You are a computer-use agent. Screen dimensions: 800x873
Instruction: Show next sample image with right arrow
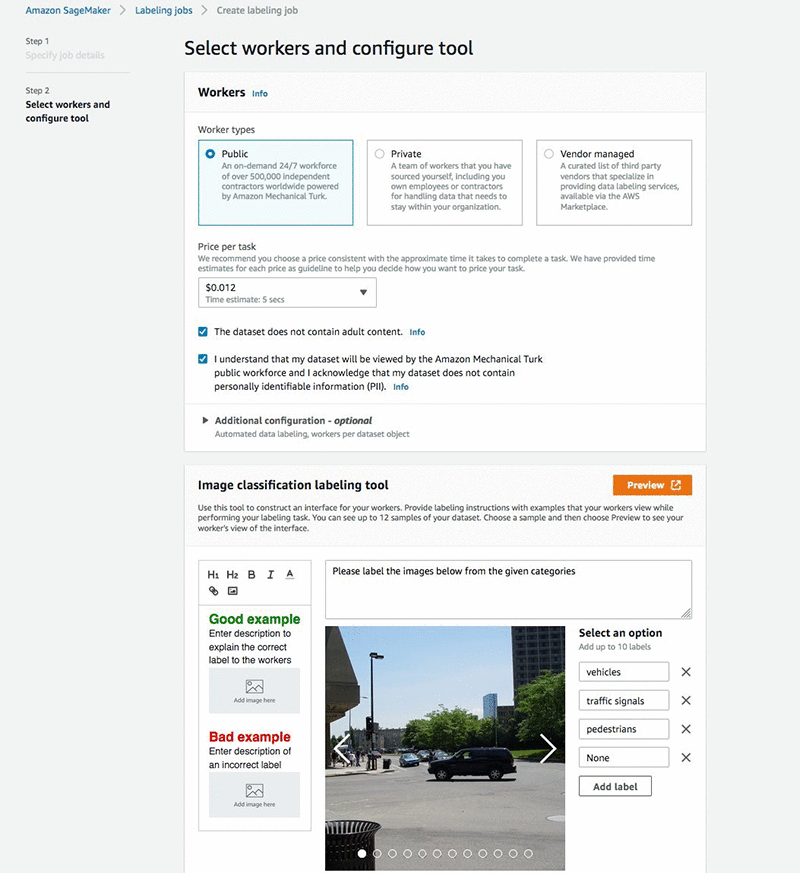point(548,748)
